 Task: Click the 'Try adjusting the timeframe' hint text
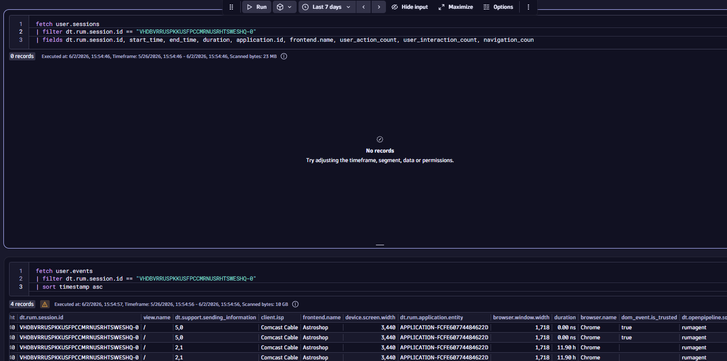tap(380, 160)
